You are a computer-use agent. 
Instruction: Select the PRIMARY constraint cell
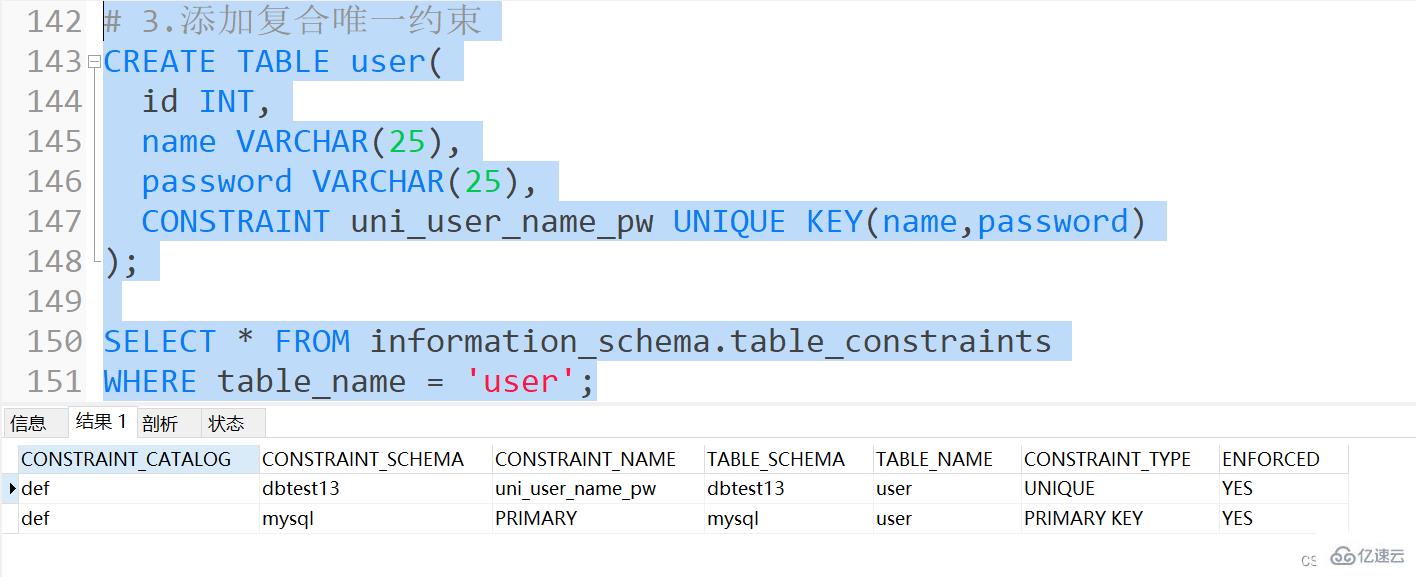click(536, 518)
